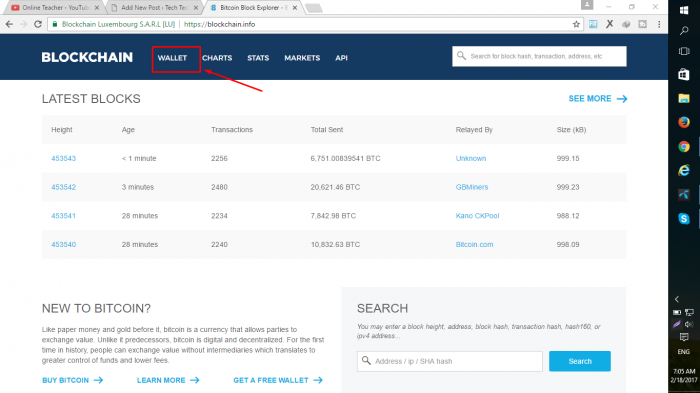Click SEE MORE latest blocks link
Viewport: 700px width, 393px height.
coord(598,99)
